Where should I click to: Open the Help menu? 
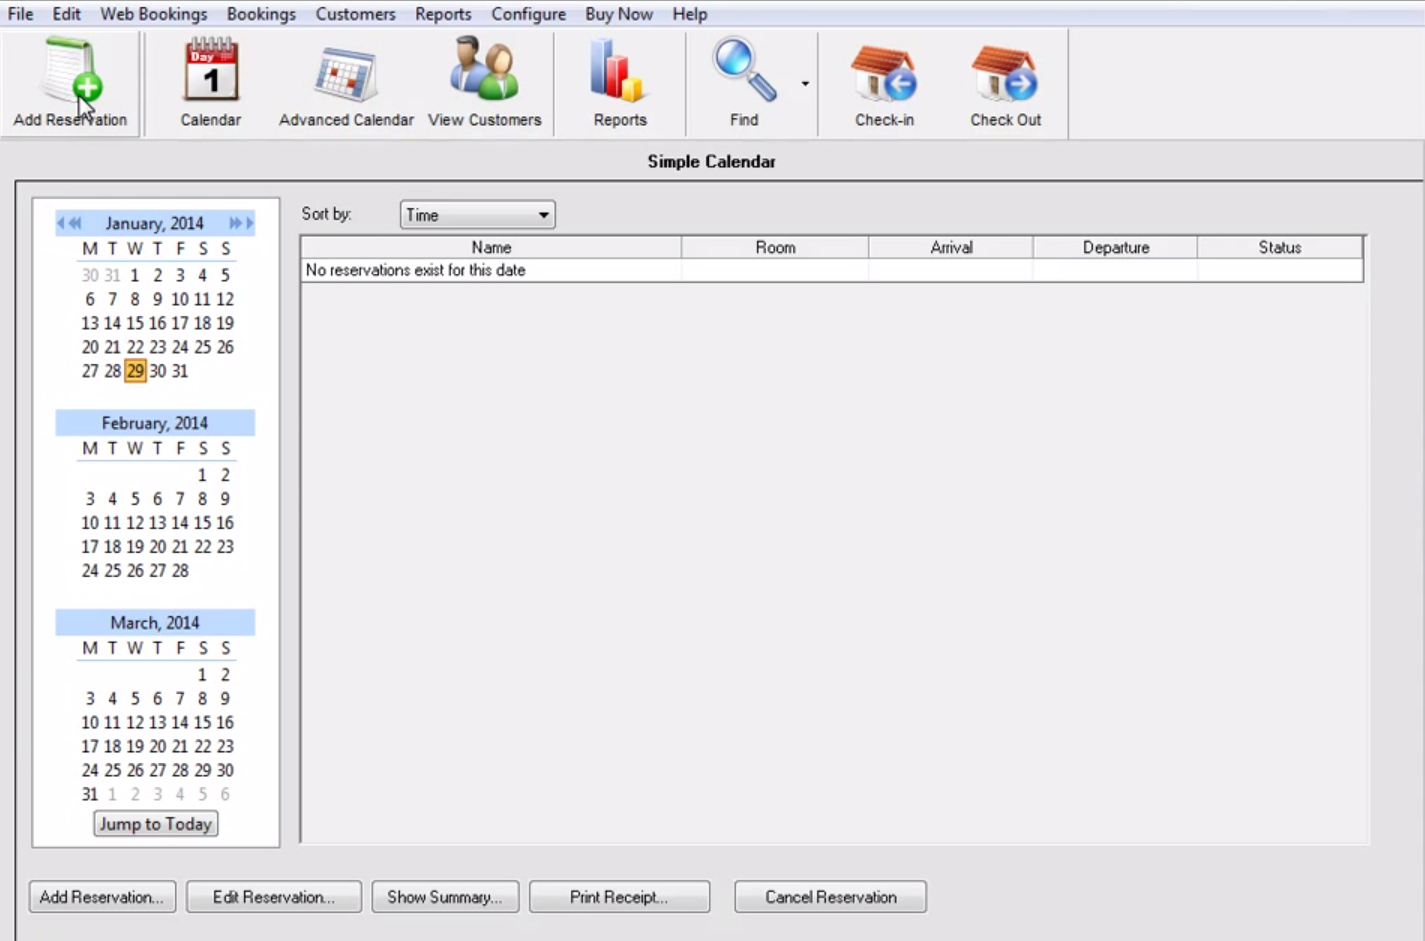[689, 14]
